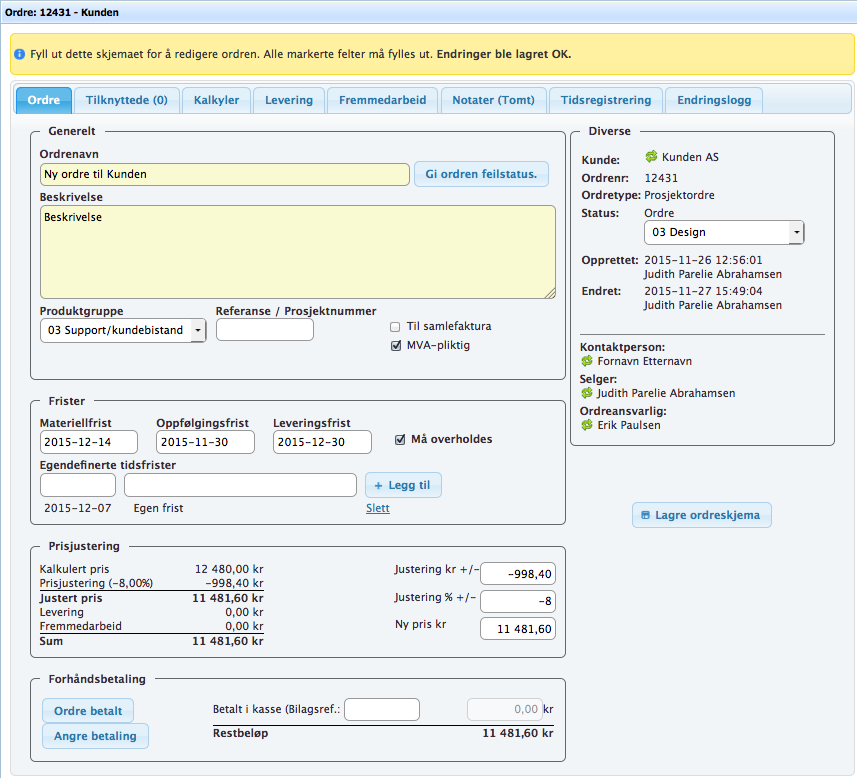Toggle the MVA-pliktig checkbox
857x778 pixels.
pyautogui.click(x=396, y=346)
